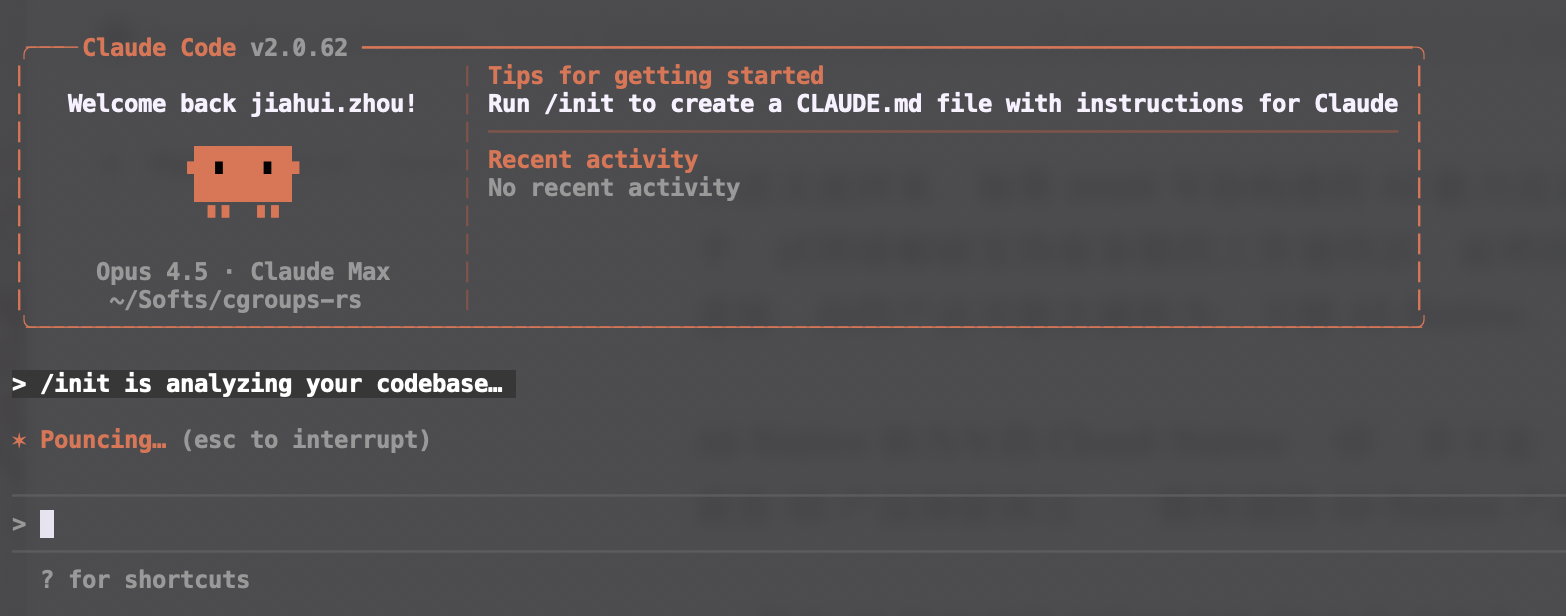Click the ~/Softs/cgroups-rs directory path
This screenshot has width=1566, height=616.
click(x=234, y=299)
